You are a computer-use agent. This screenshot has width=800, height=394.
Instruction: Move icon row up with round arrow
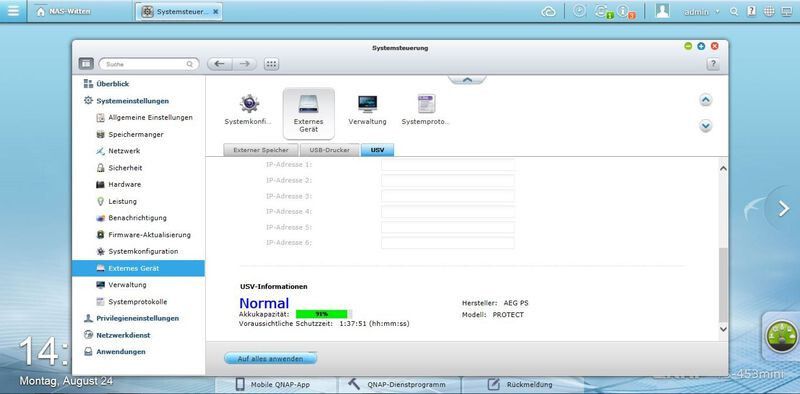(705, 100)
